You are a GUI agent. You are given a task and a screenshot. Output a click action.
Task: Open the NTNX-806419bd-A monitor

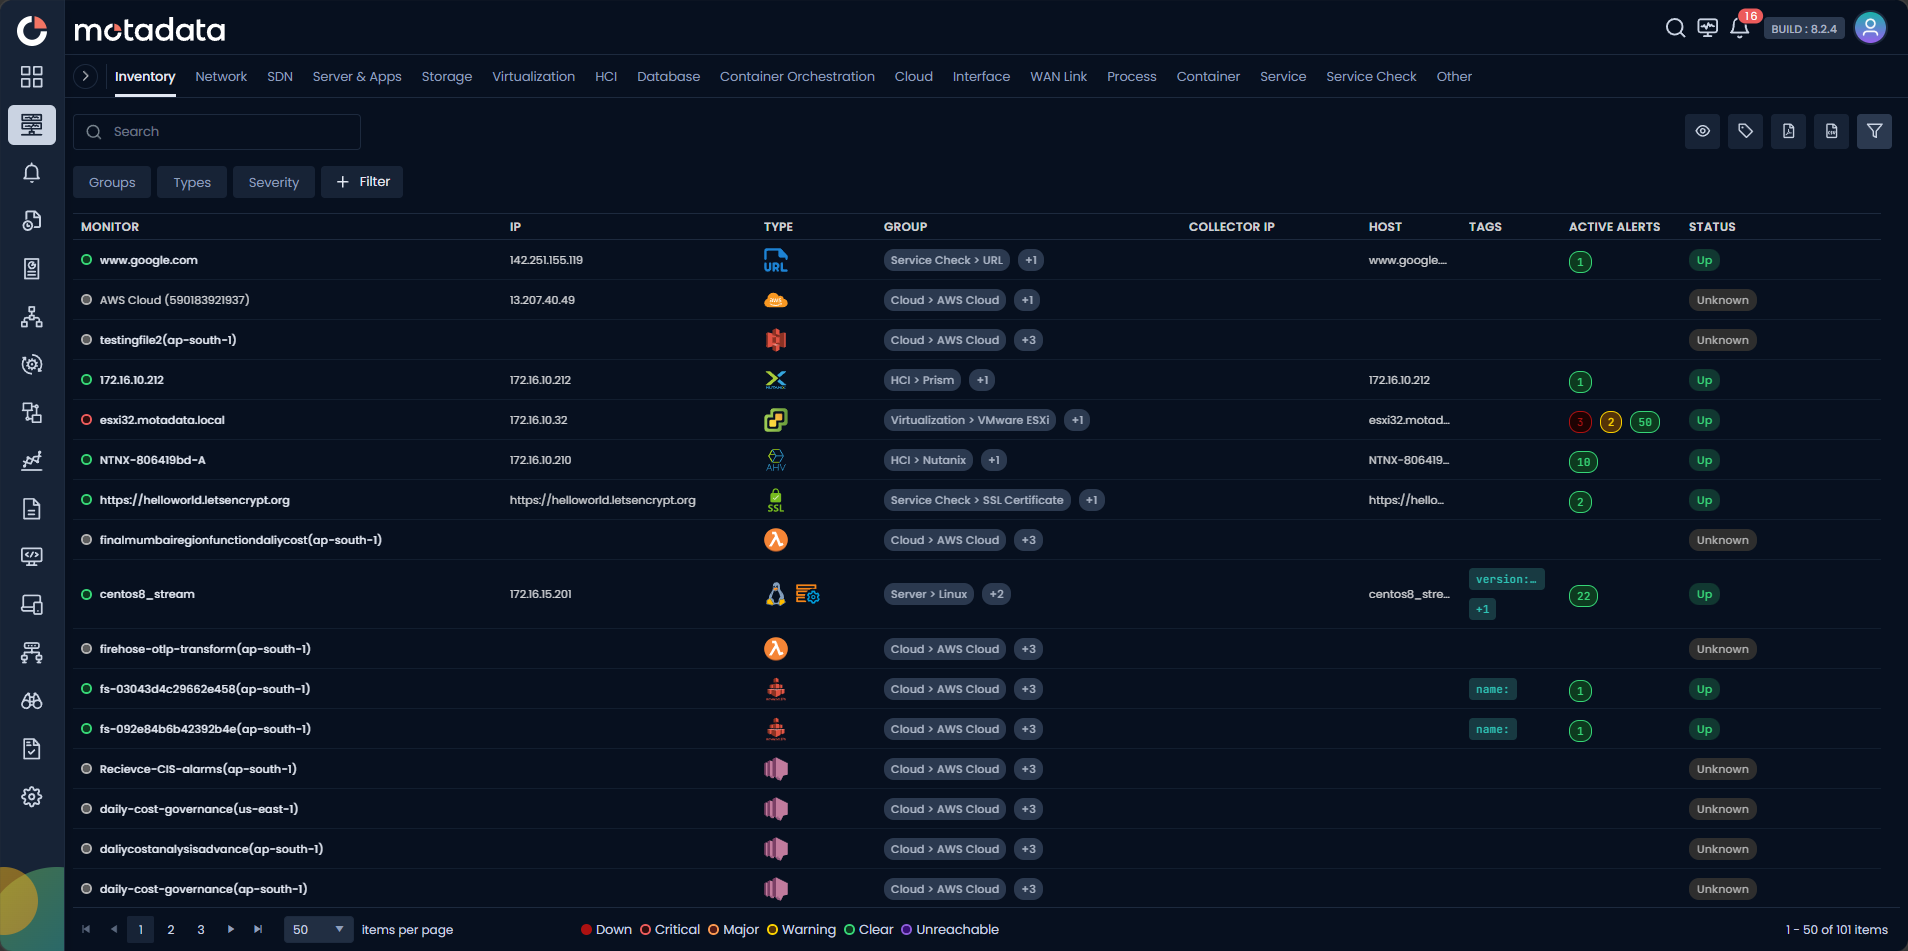153,460
